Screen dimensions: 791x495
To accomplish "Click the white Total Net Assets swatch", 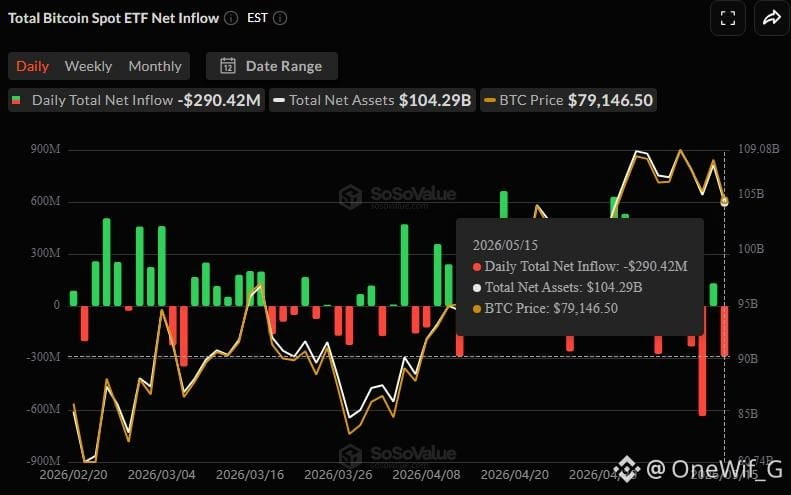I will tap(279, 100).
